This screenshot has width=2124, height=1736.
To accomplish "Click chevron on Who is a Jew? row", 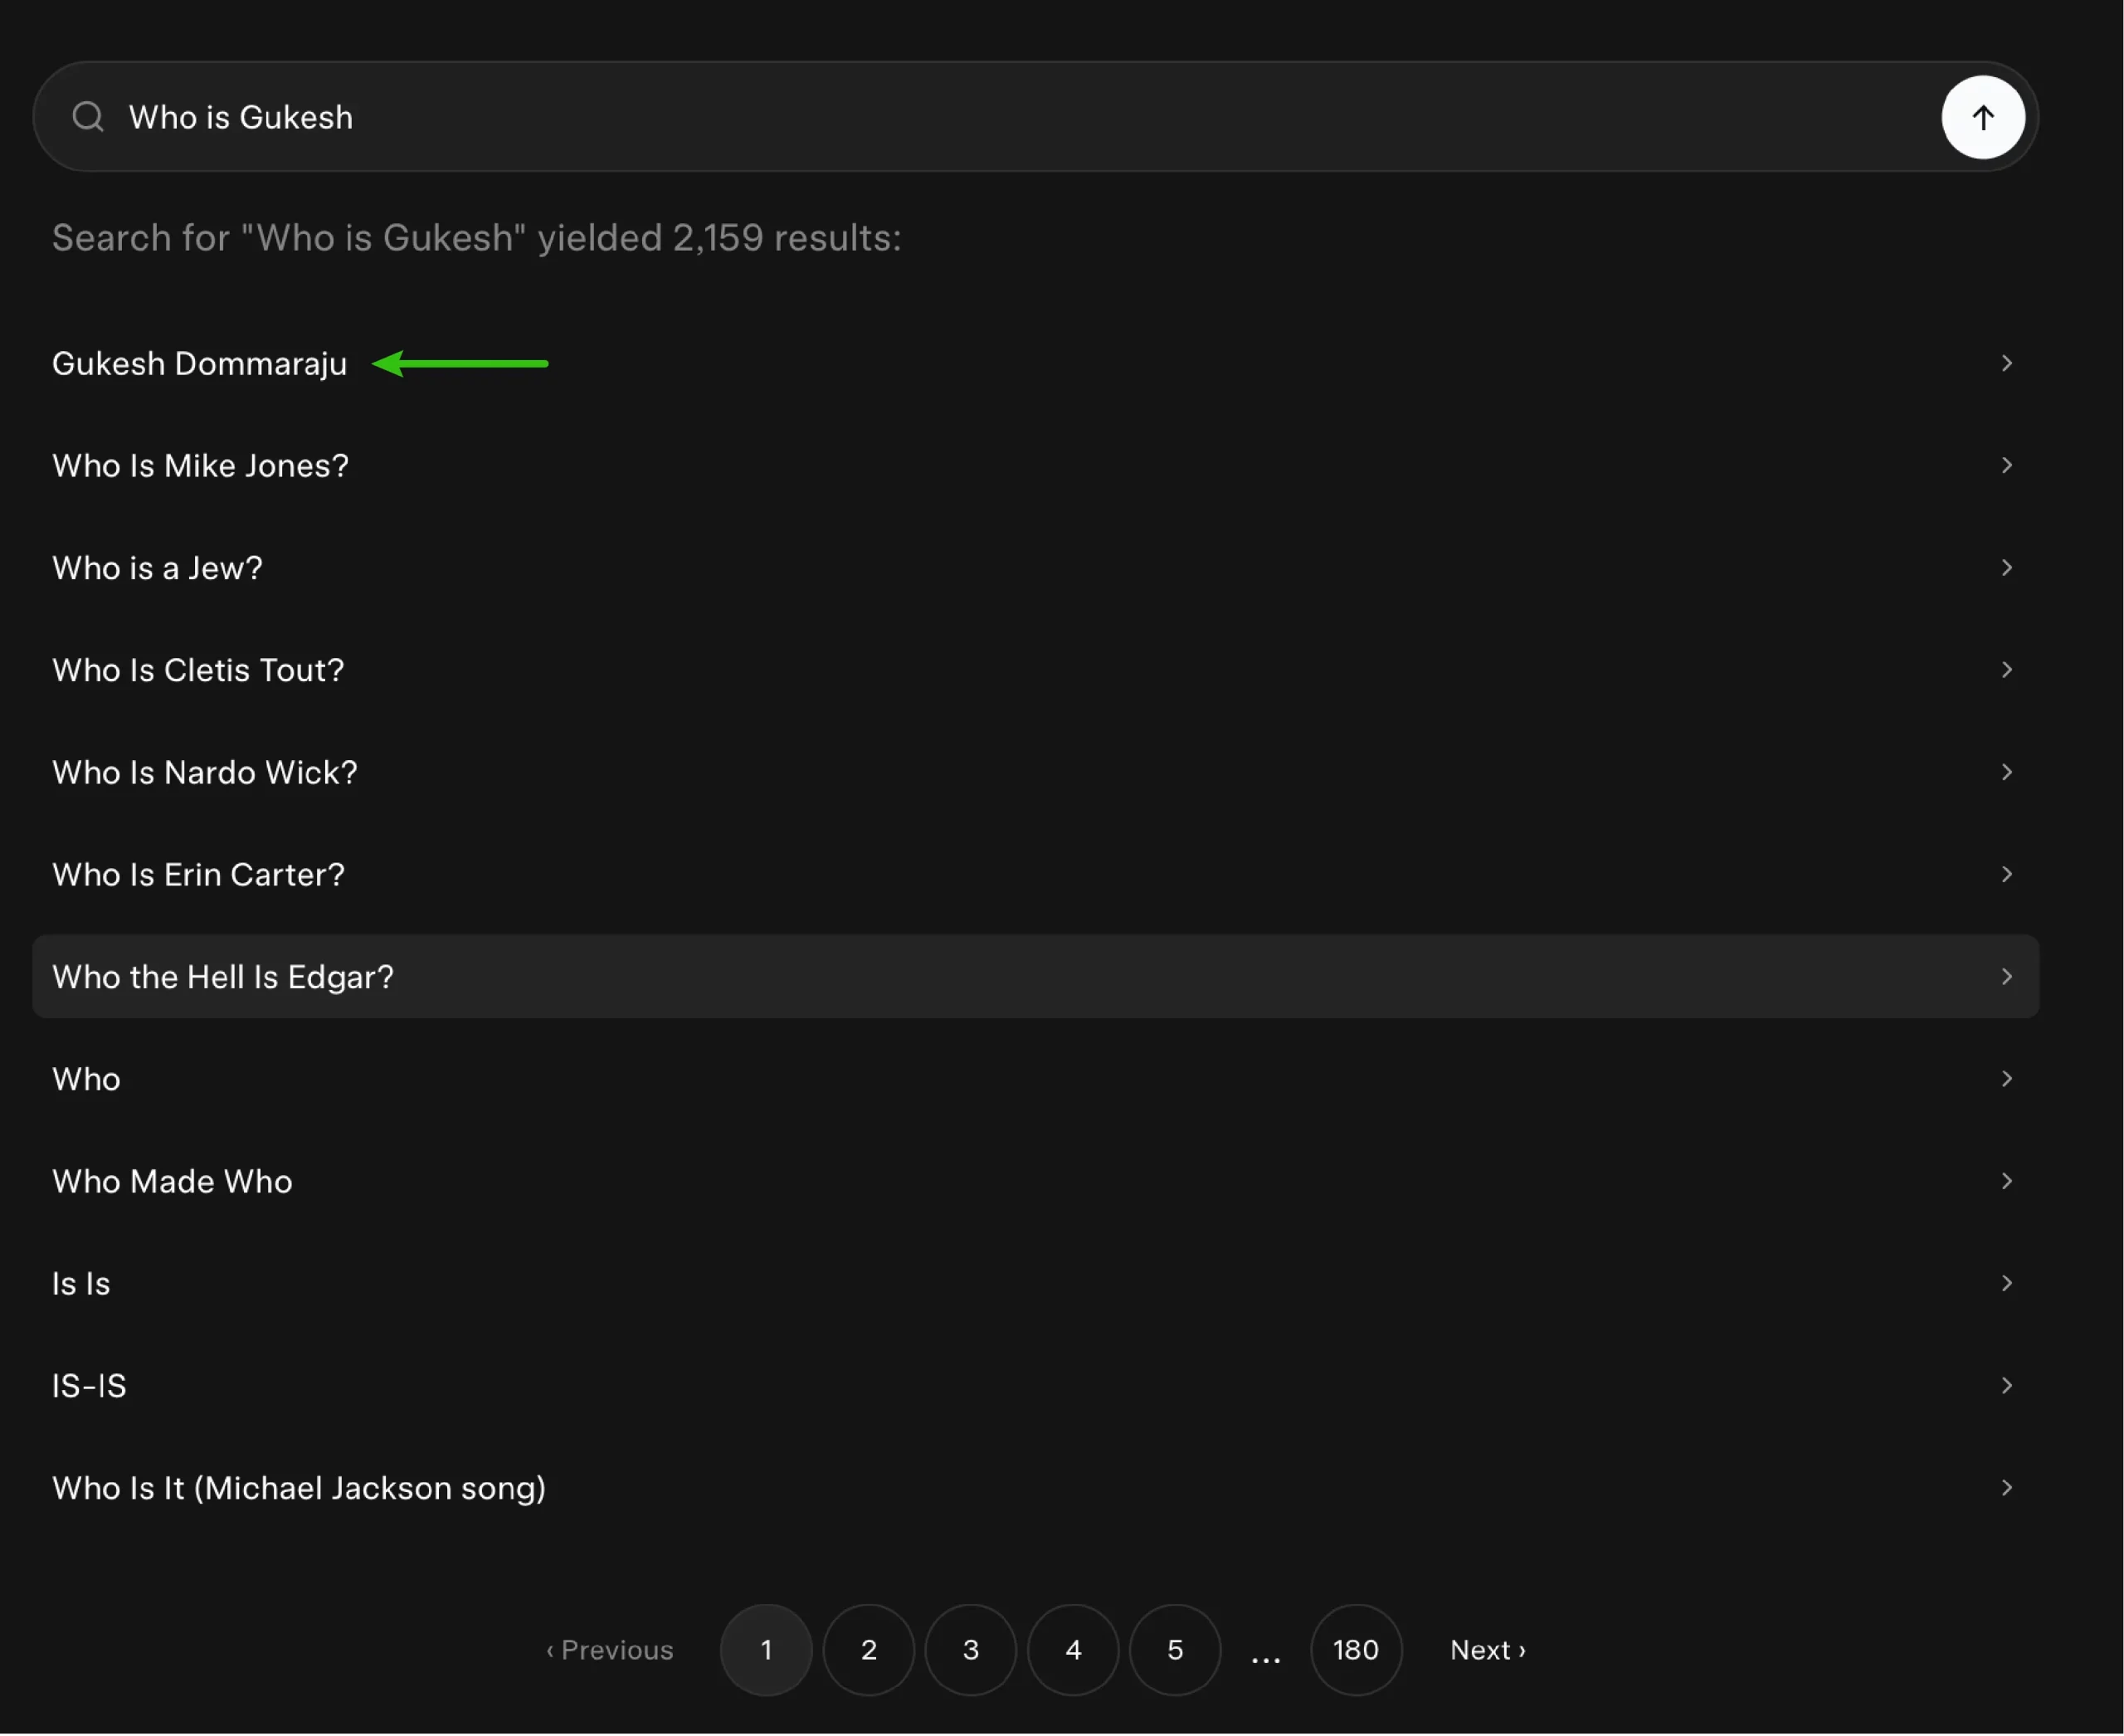I will (x=2006, y=567).
